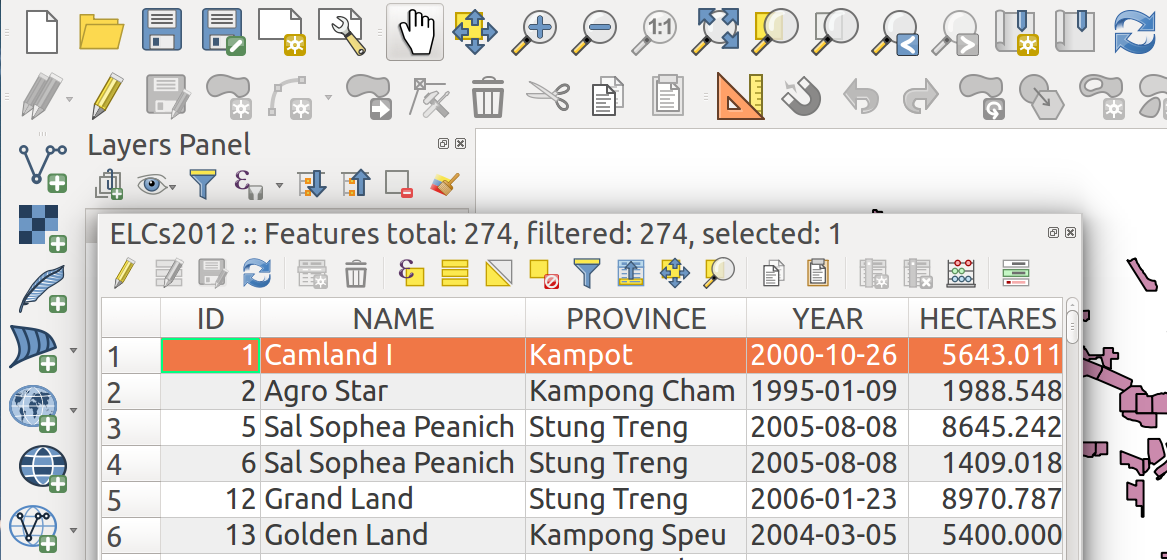Click the Refresh map icon
Screen dimensions: 1167x560
(x=1136, y=32)
